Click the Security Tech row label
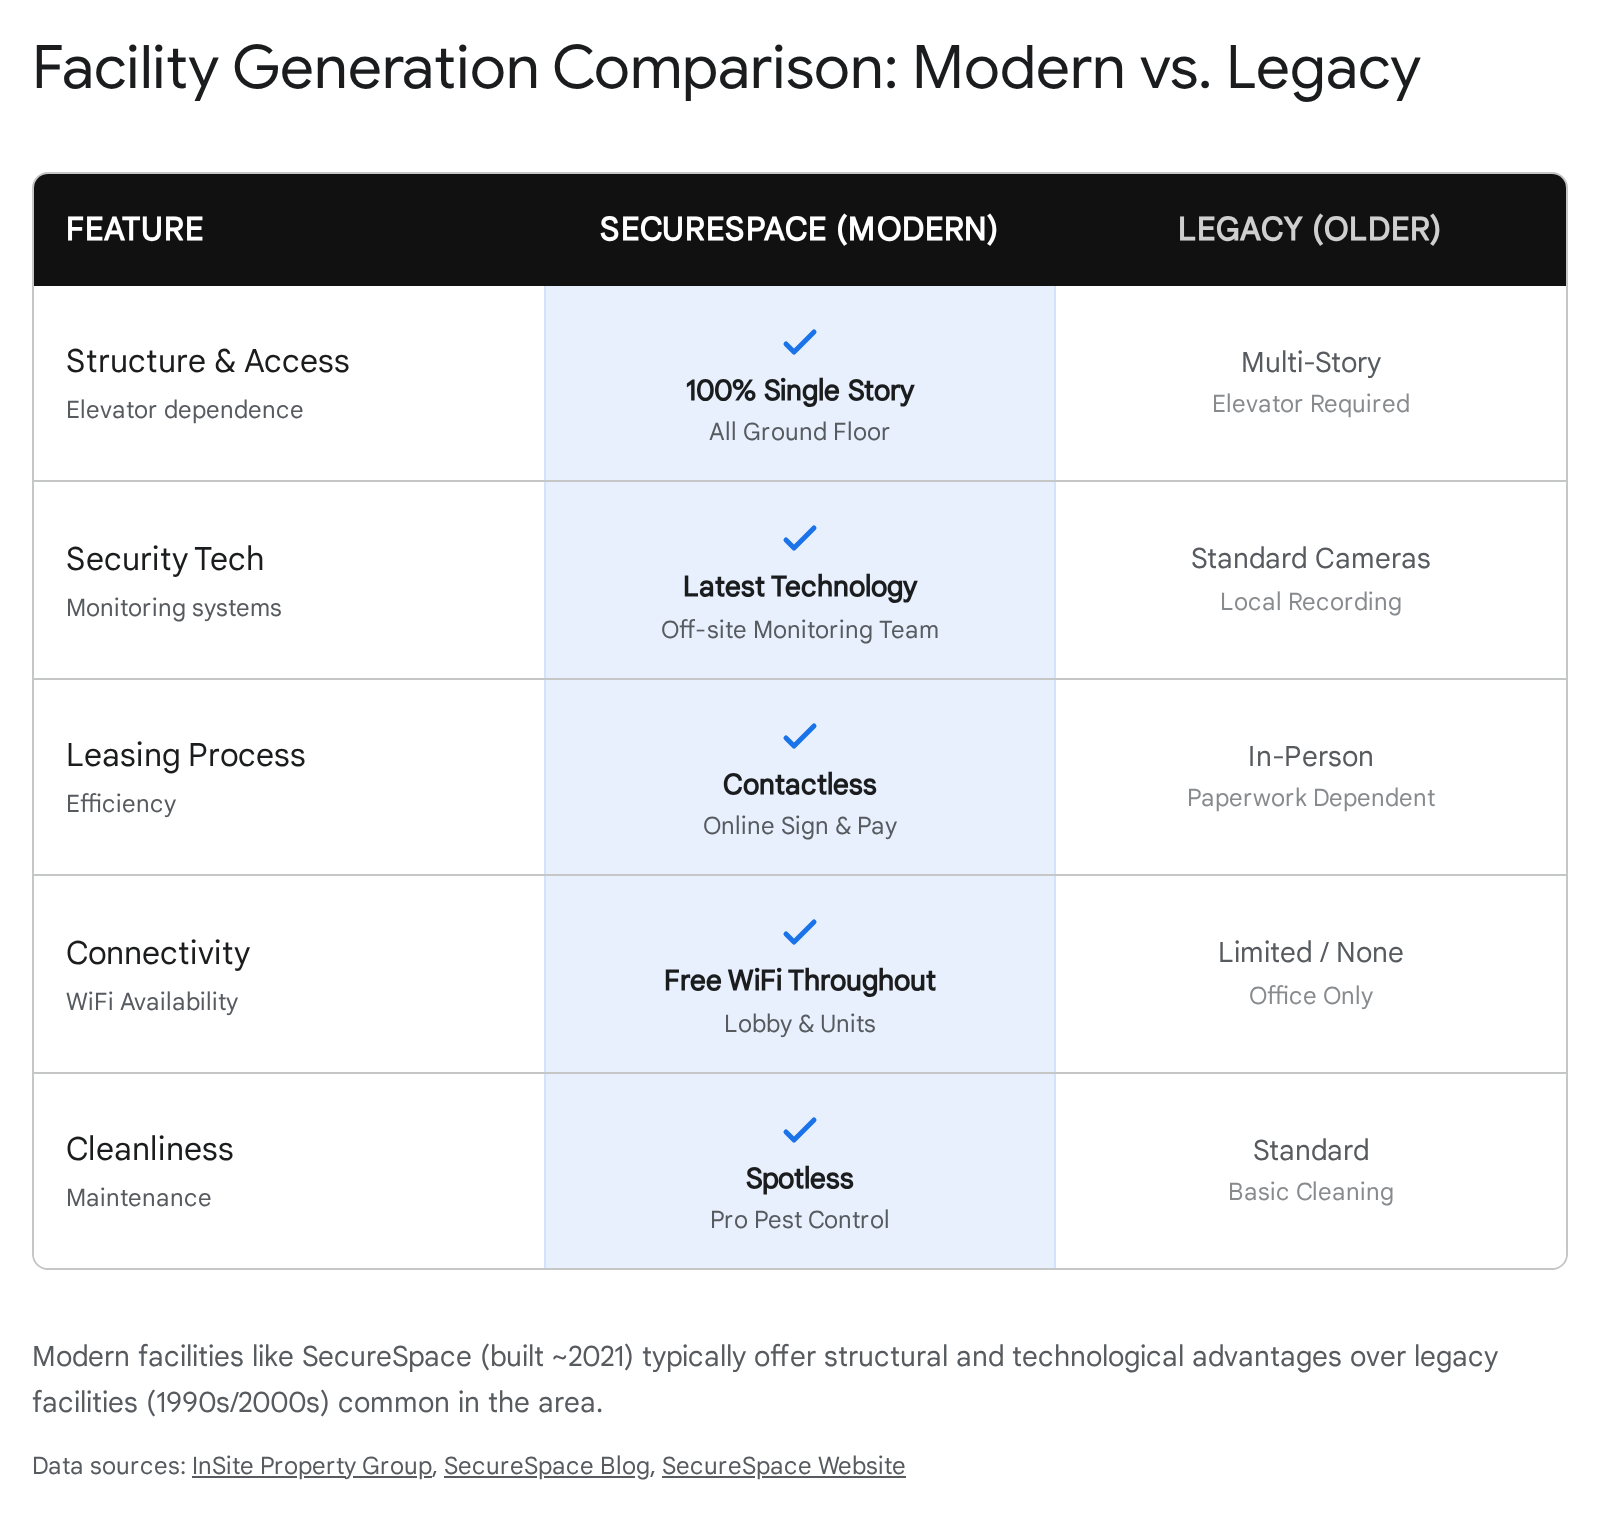Viewport: 1600px width, 1514px height. (x=165, y=559)
